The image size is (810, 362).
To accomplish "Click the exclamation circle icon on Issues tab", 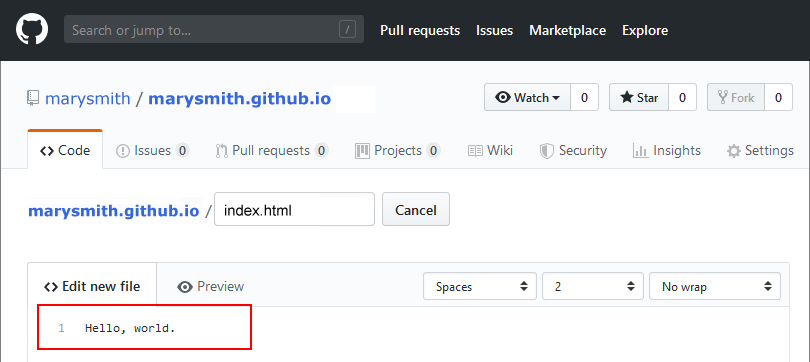I will (122, 151).
